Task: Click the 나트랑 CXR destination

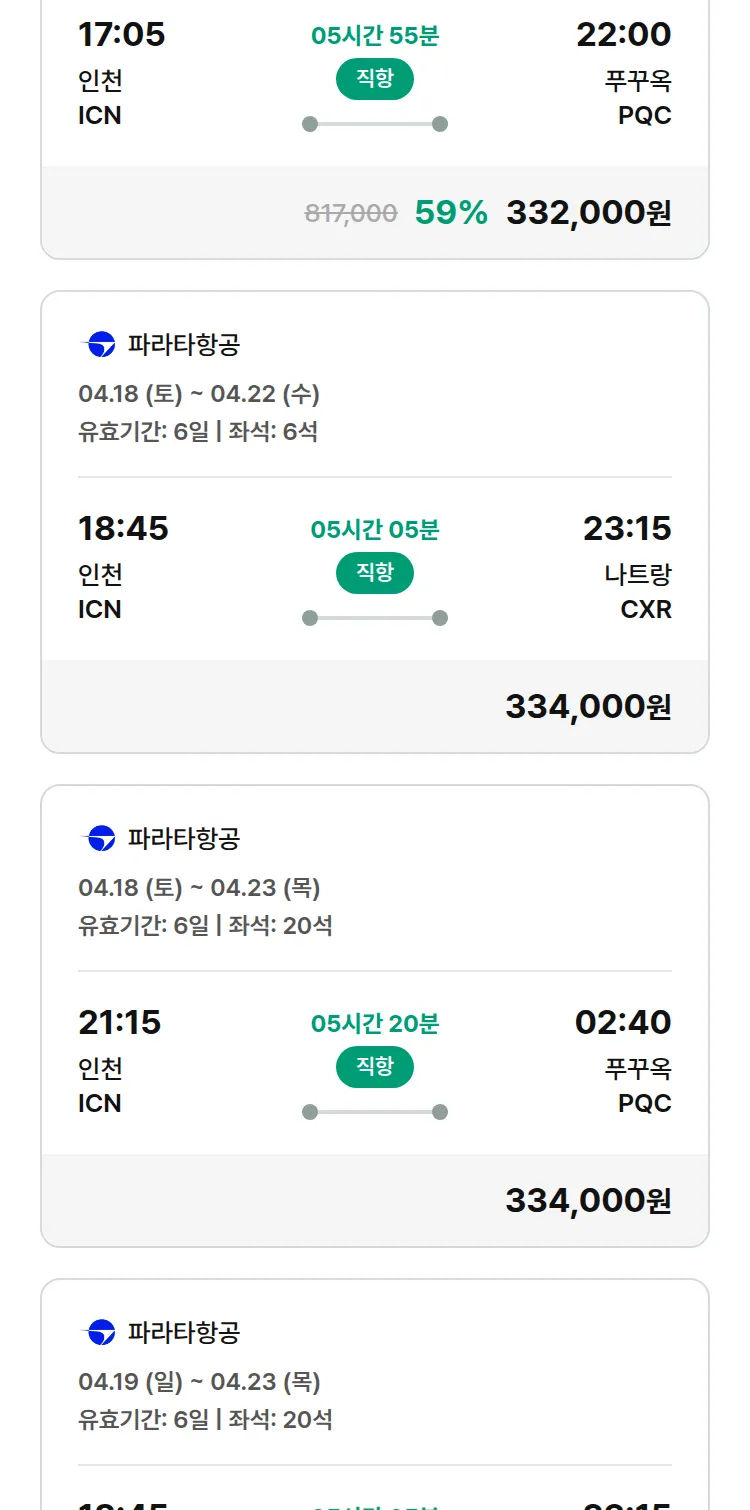Action: click(x=639, y=592)
